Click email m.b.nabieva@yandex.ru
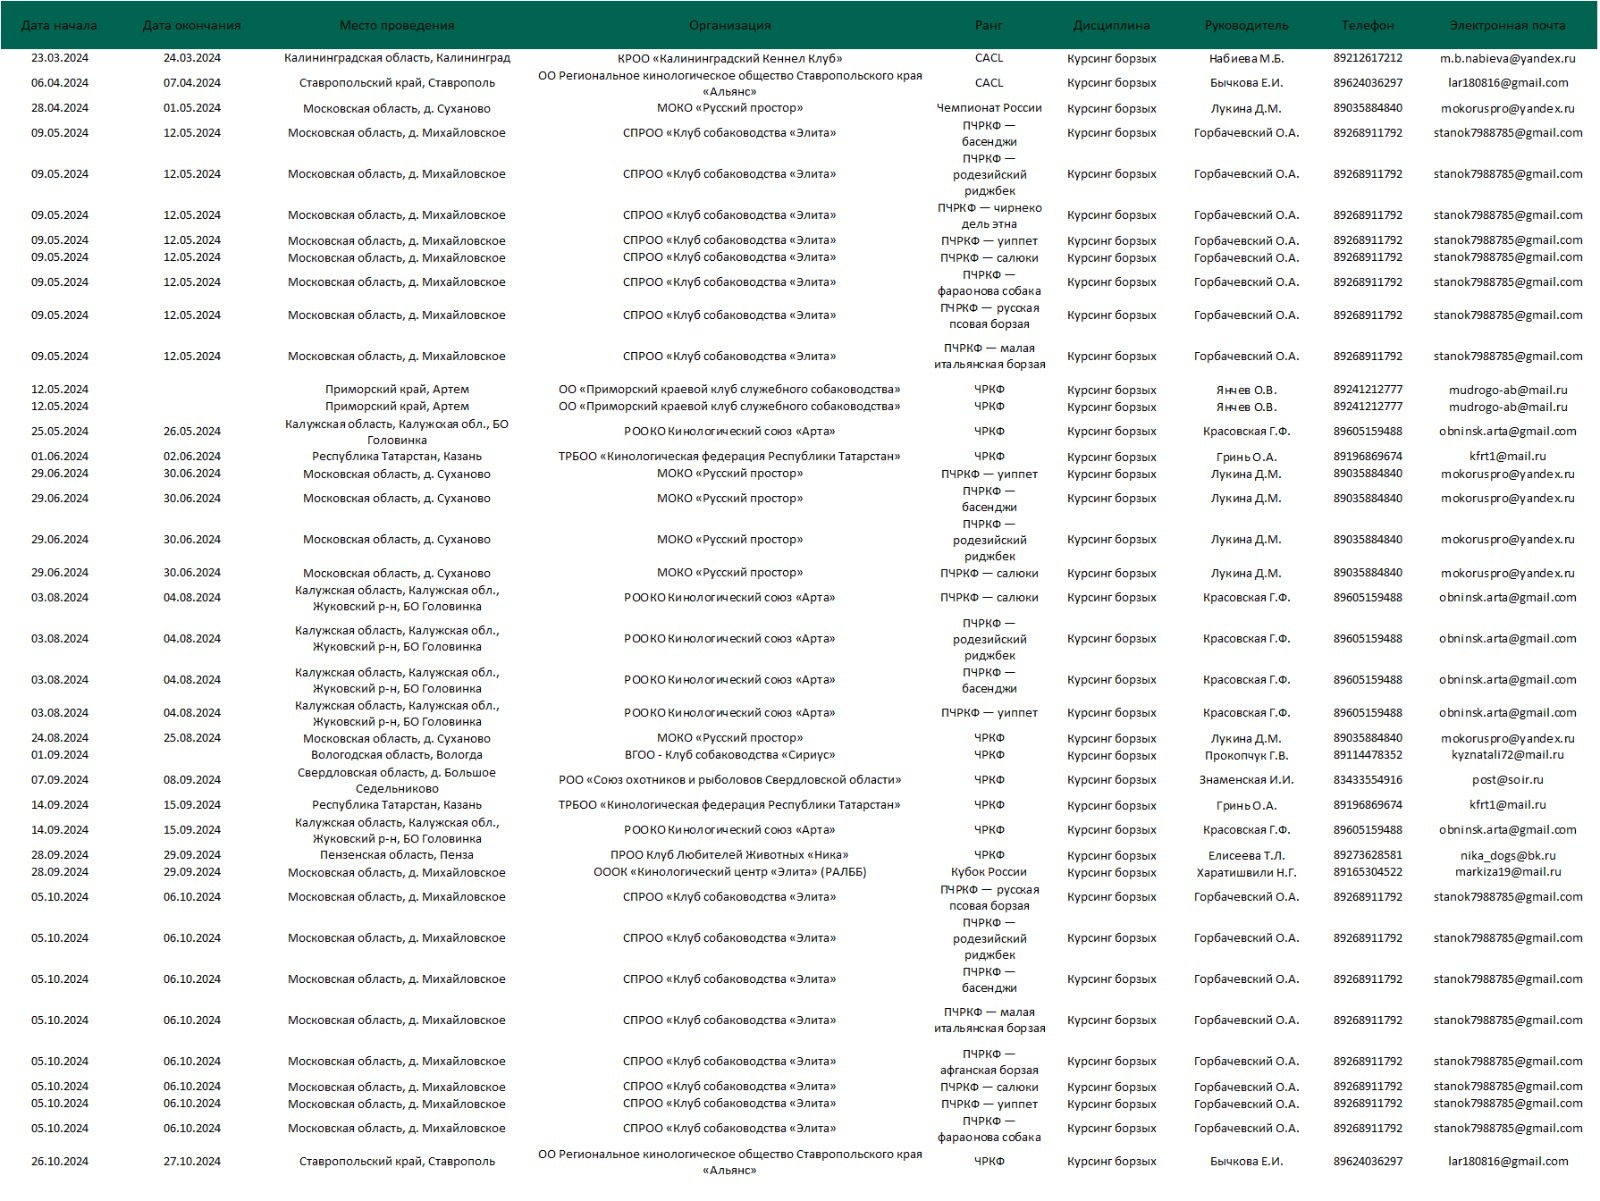This screenshot has height=1201, width=1600. (x=1508, y=58)
